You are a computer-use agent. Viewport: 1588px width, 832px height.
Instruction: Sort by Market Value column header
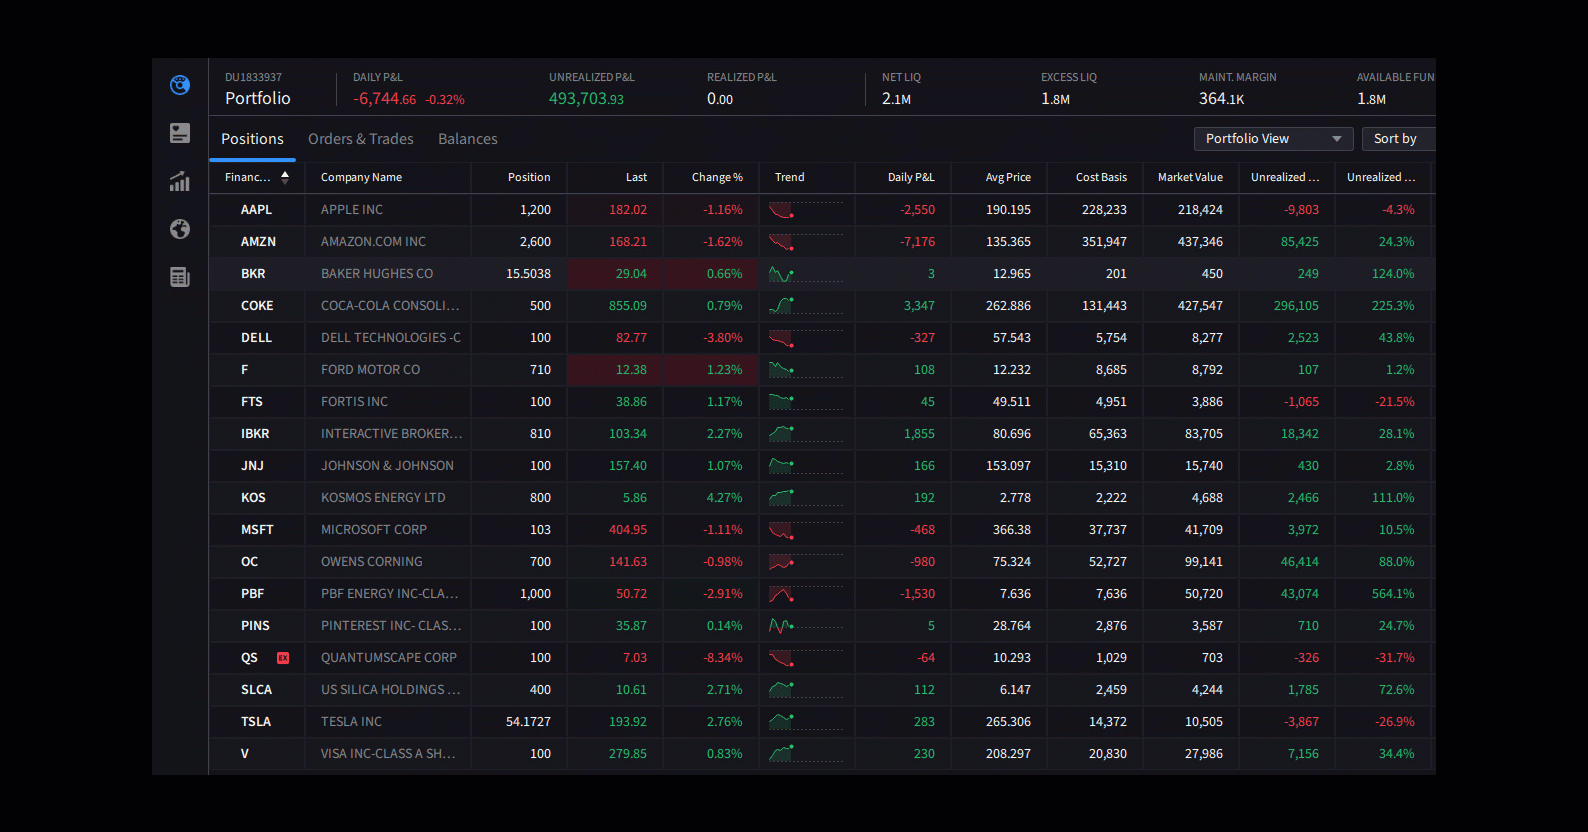pos(1190,177)
